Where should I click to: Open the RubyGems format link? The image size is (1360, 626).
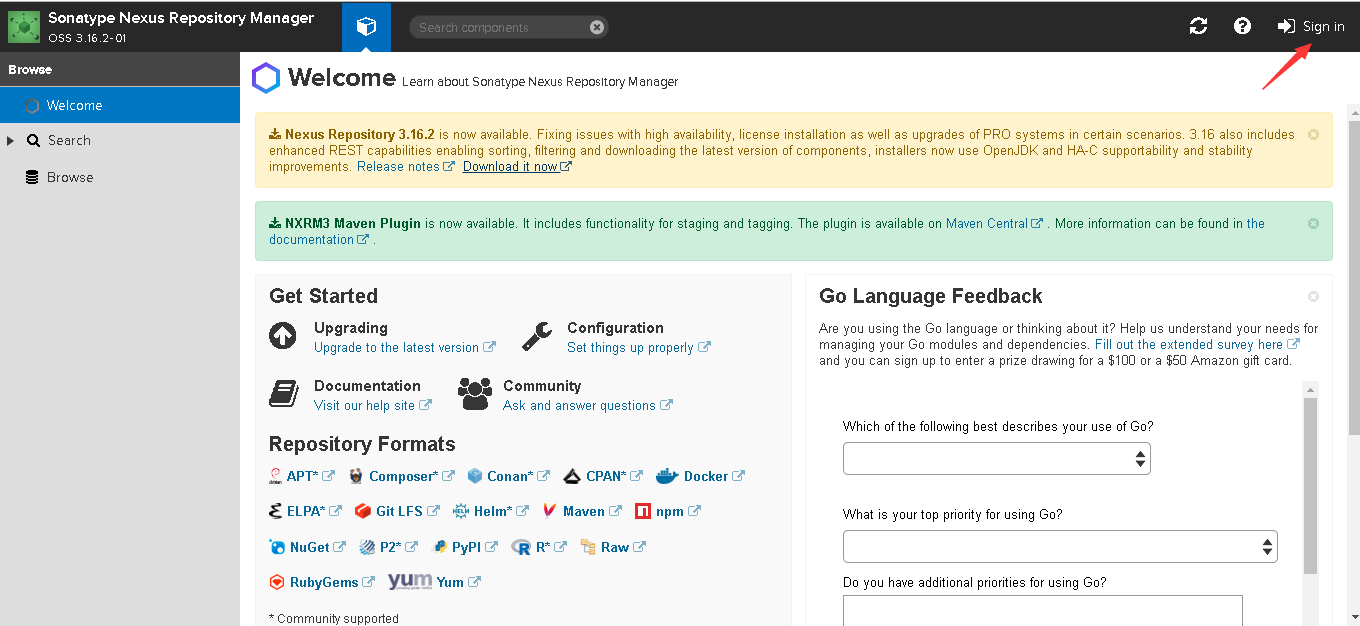(332, 582)
